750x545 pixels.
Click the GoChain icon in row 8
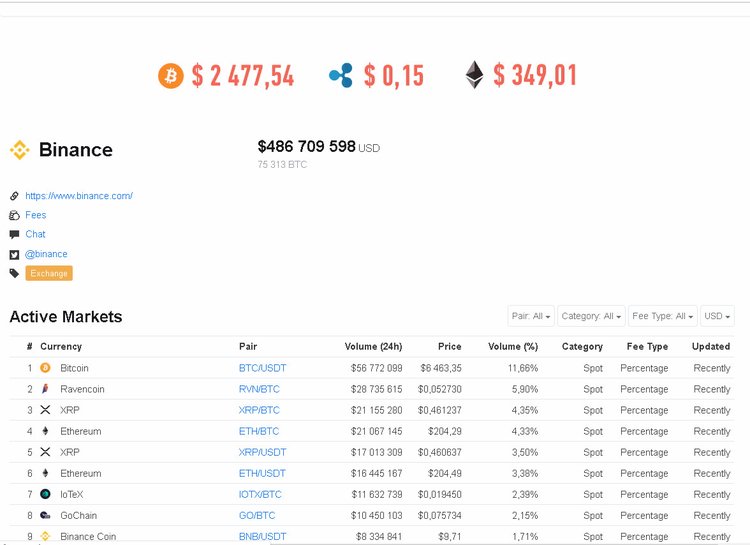[x=45, y=515]
